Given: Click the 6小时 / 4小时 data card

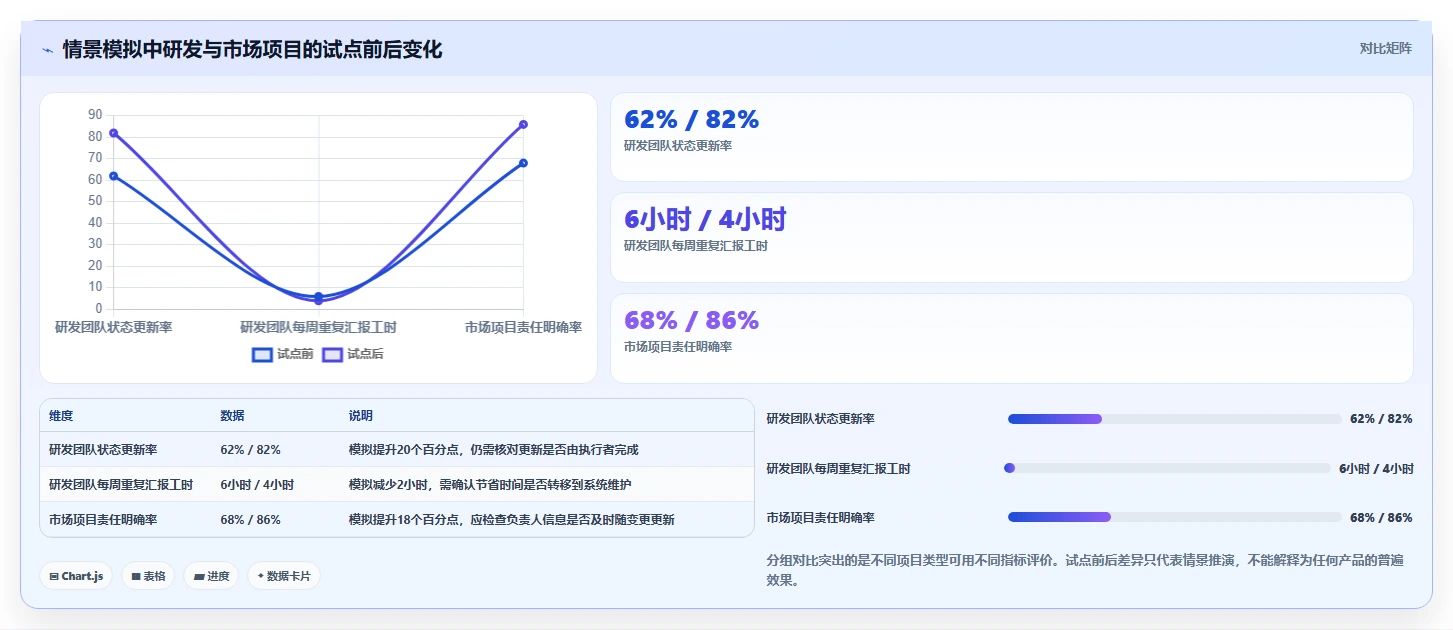Looking at the screenshot, I should 1011,238.
